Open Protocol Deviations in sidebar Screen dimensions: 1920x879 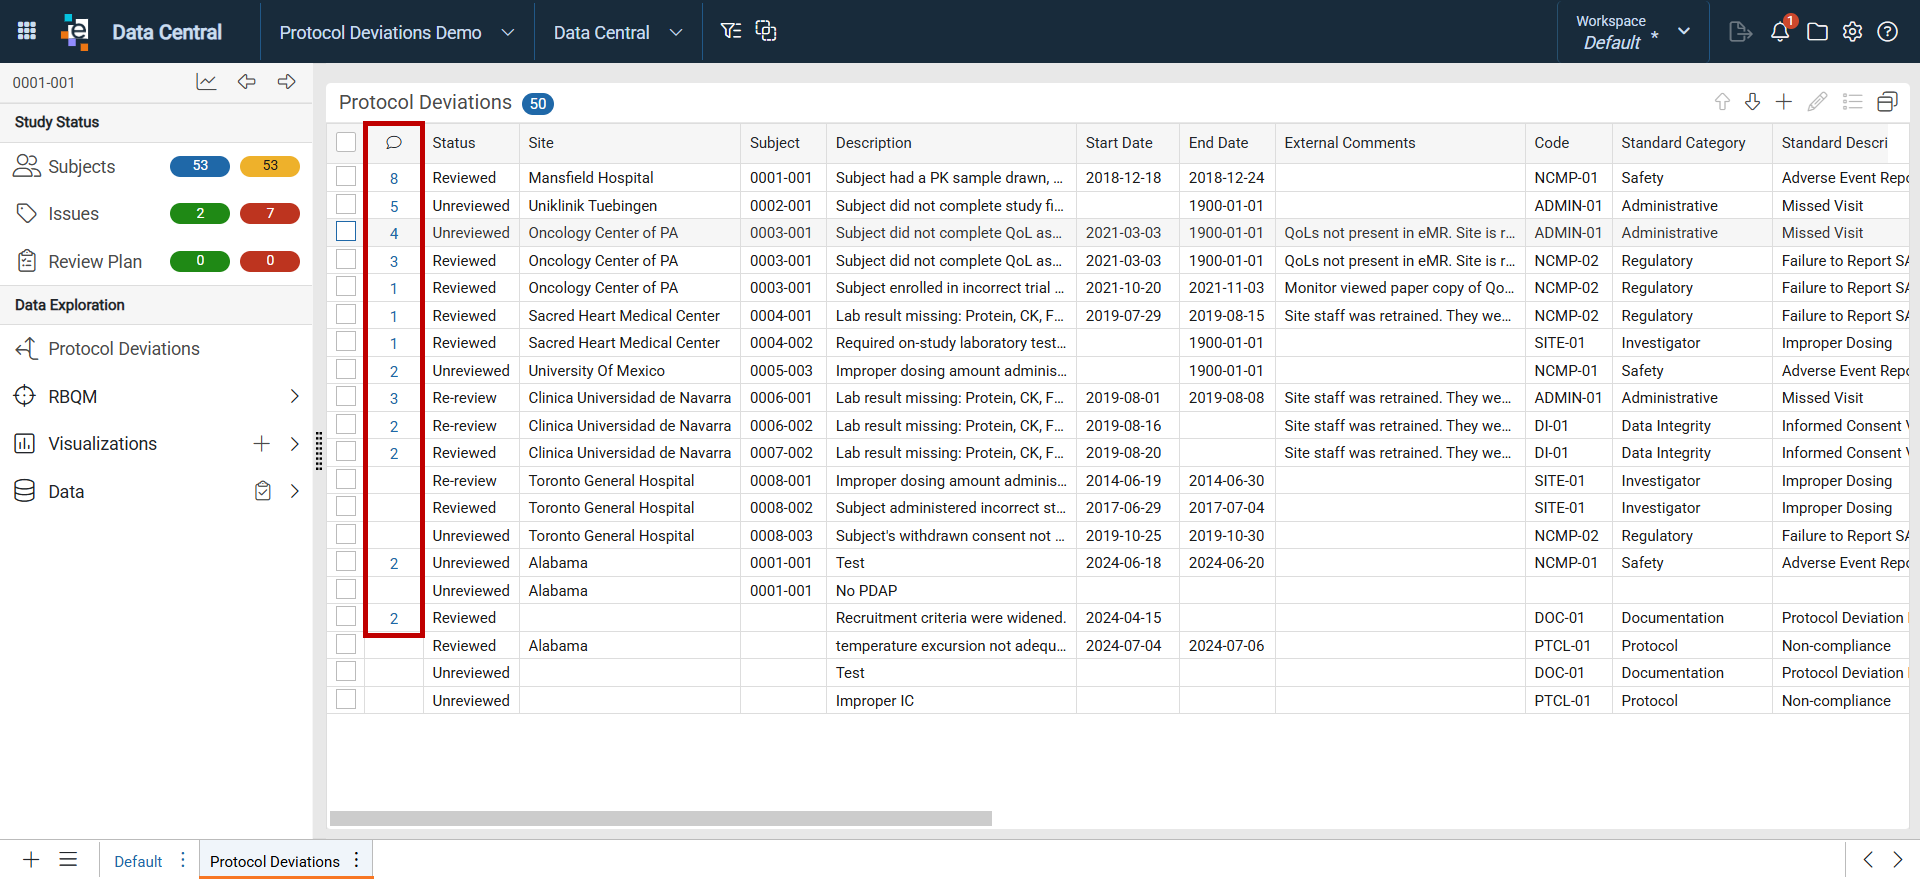(x=124, y=349)
